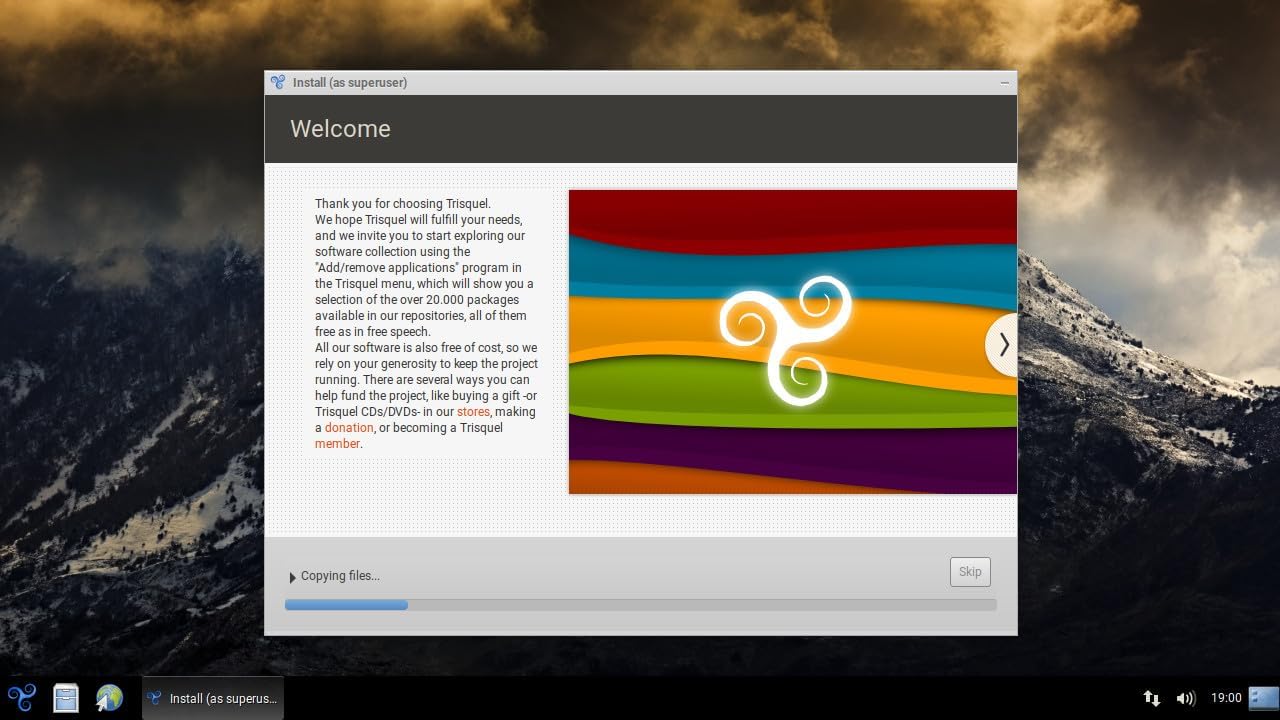Click the Copying files label
The width and height of the screenshot is (1280, 720).
[x=340, y=576]
